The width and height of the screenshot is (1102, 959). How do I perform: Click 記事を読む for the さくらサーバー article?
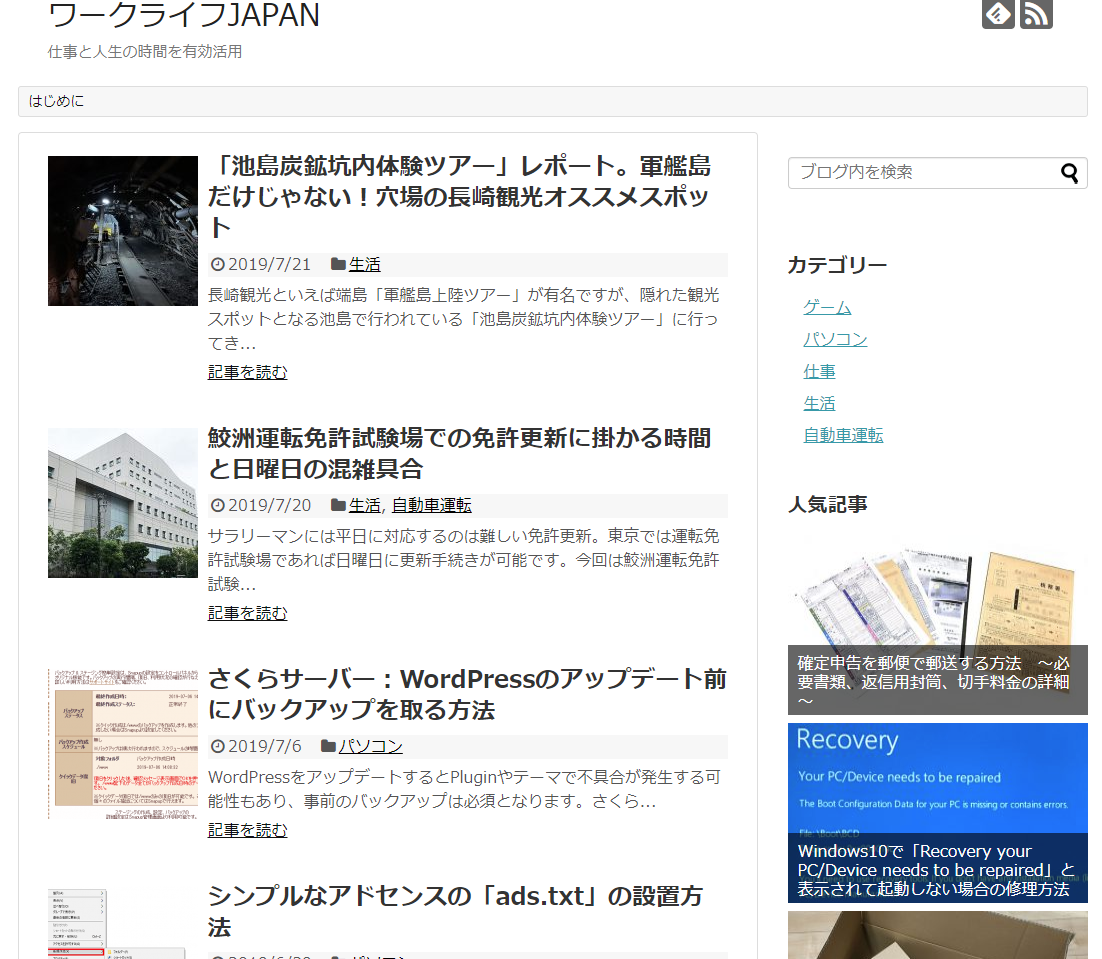pyautogui.click(x=247, y=830)
